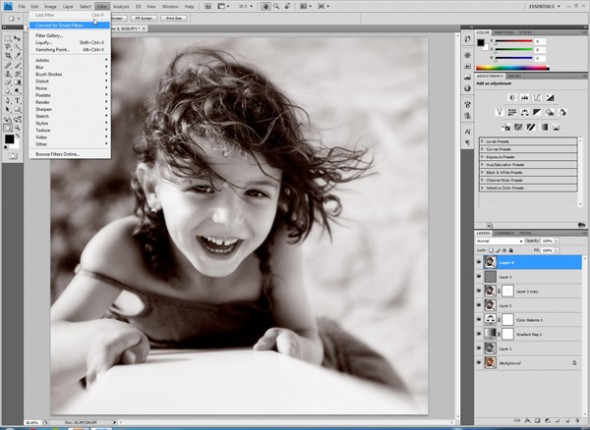Click the layer style fx icon
590x430 pixels.
528,421
